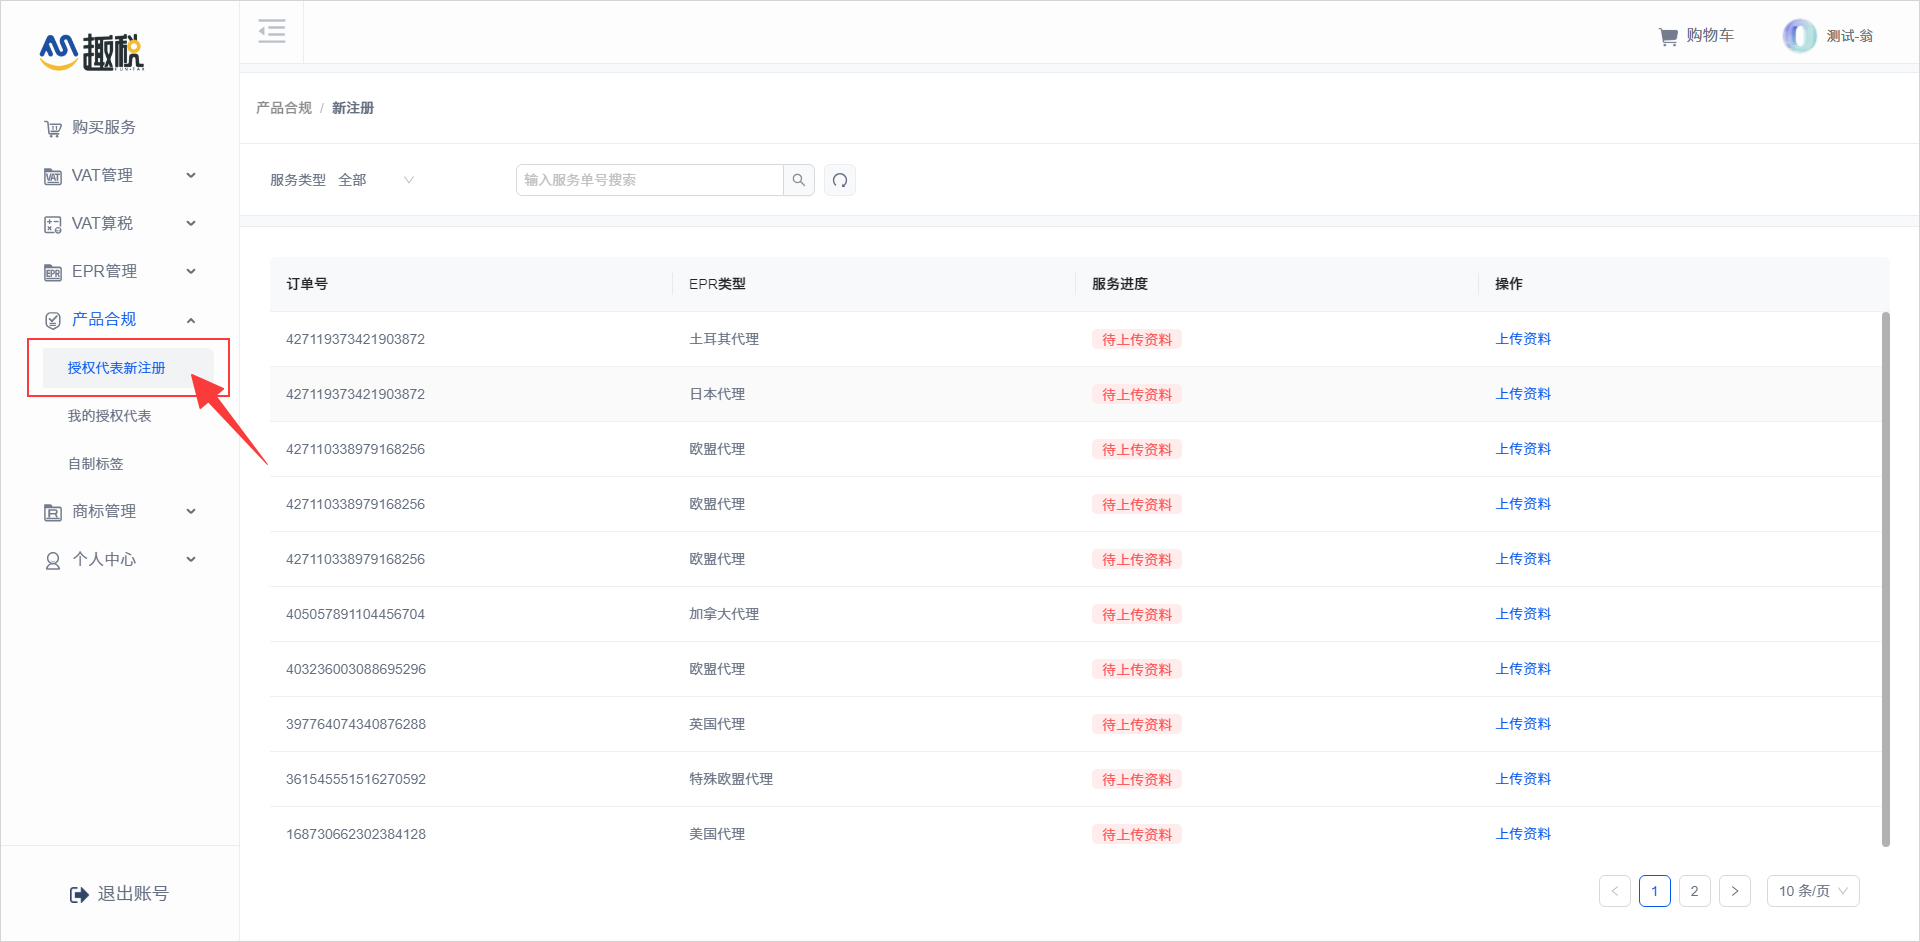Click the shopping cart icon

1668,37
